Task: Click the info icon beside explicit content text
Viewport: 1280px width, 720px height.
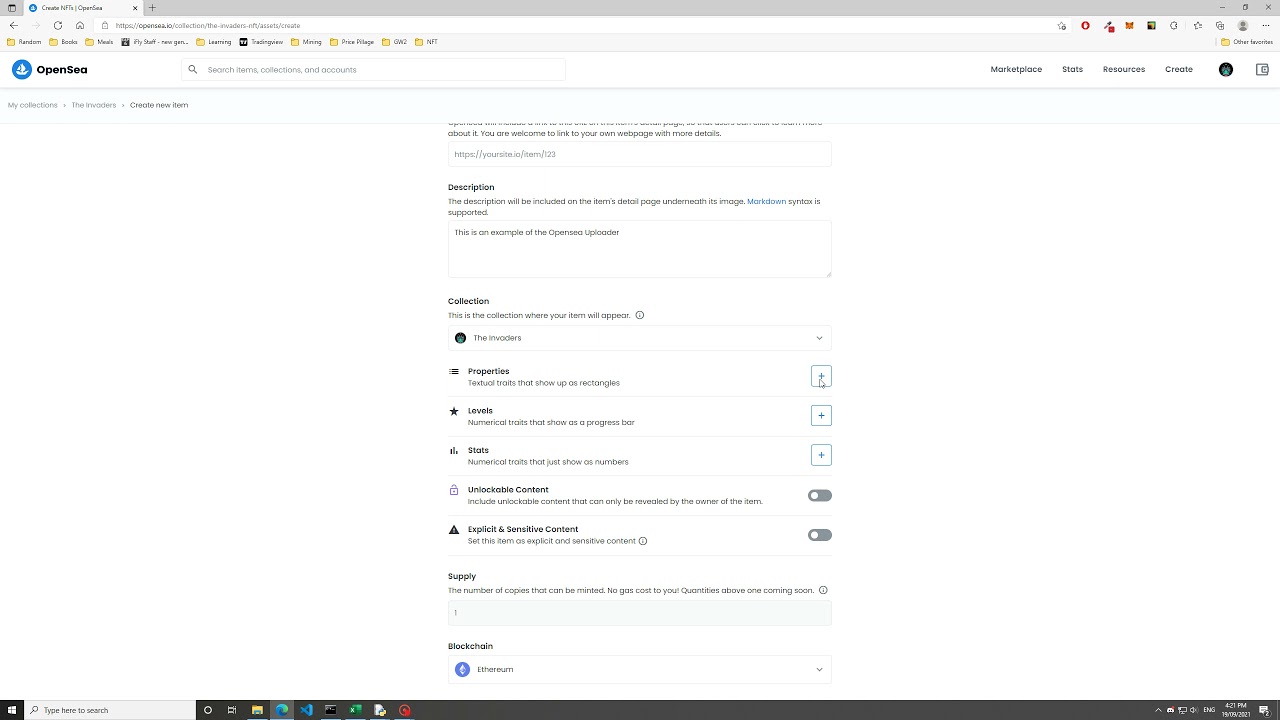Action: [x=643, y=541]
